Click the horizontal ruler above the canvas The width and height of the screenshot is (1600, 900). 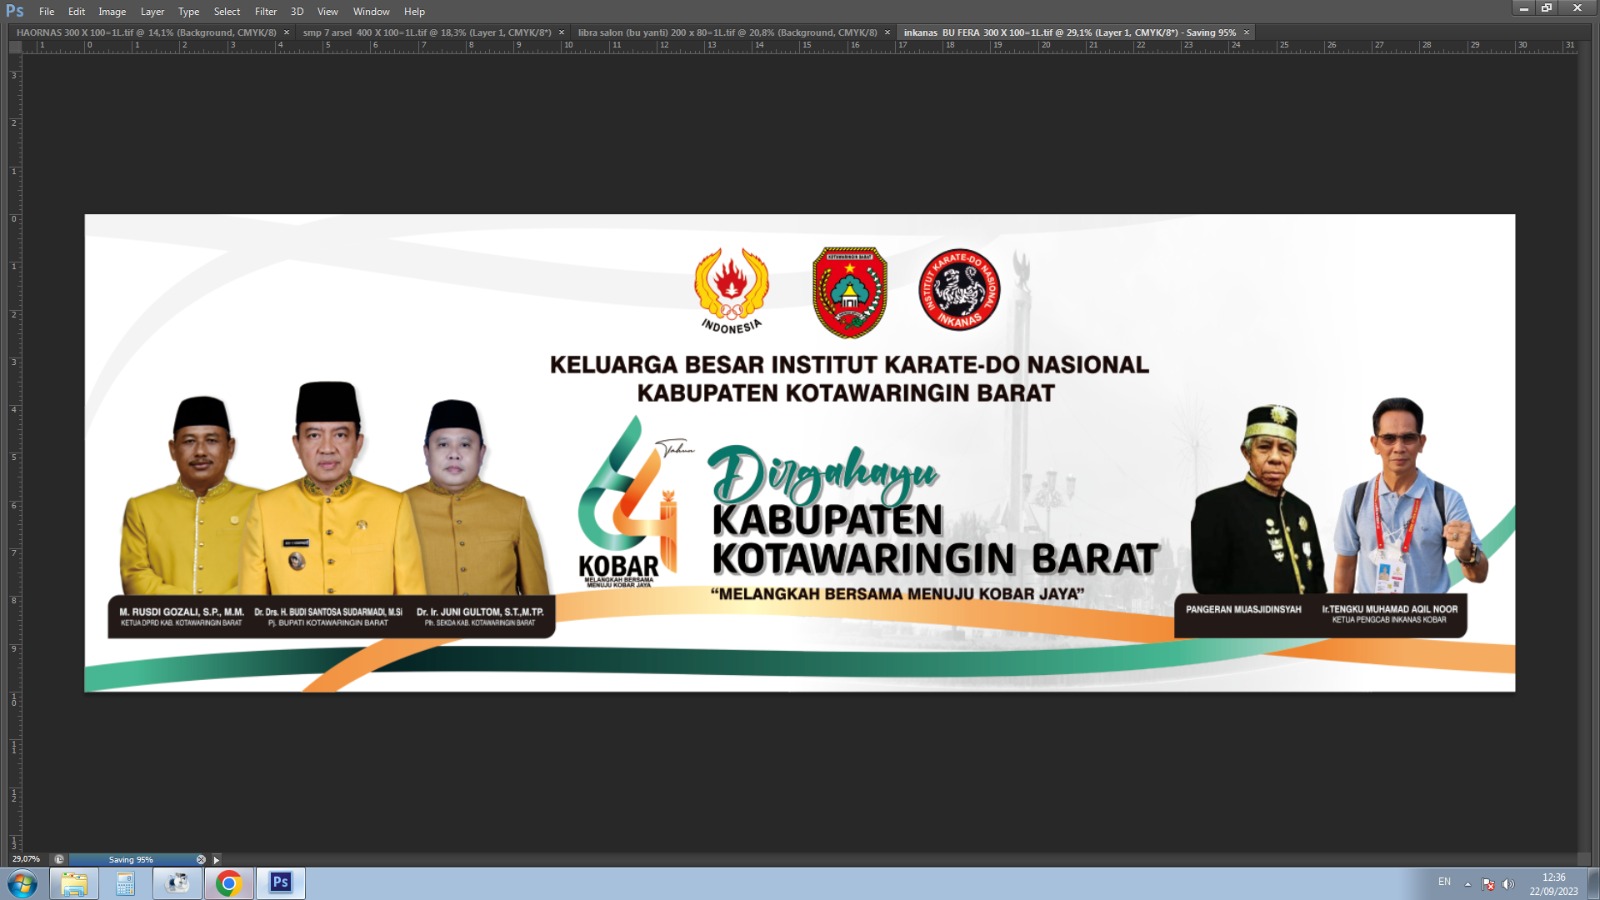[800, 46]
